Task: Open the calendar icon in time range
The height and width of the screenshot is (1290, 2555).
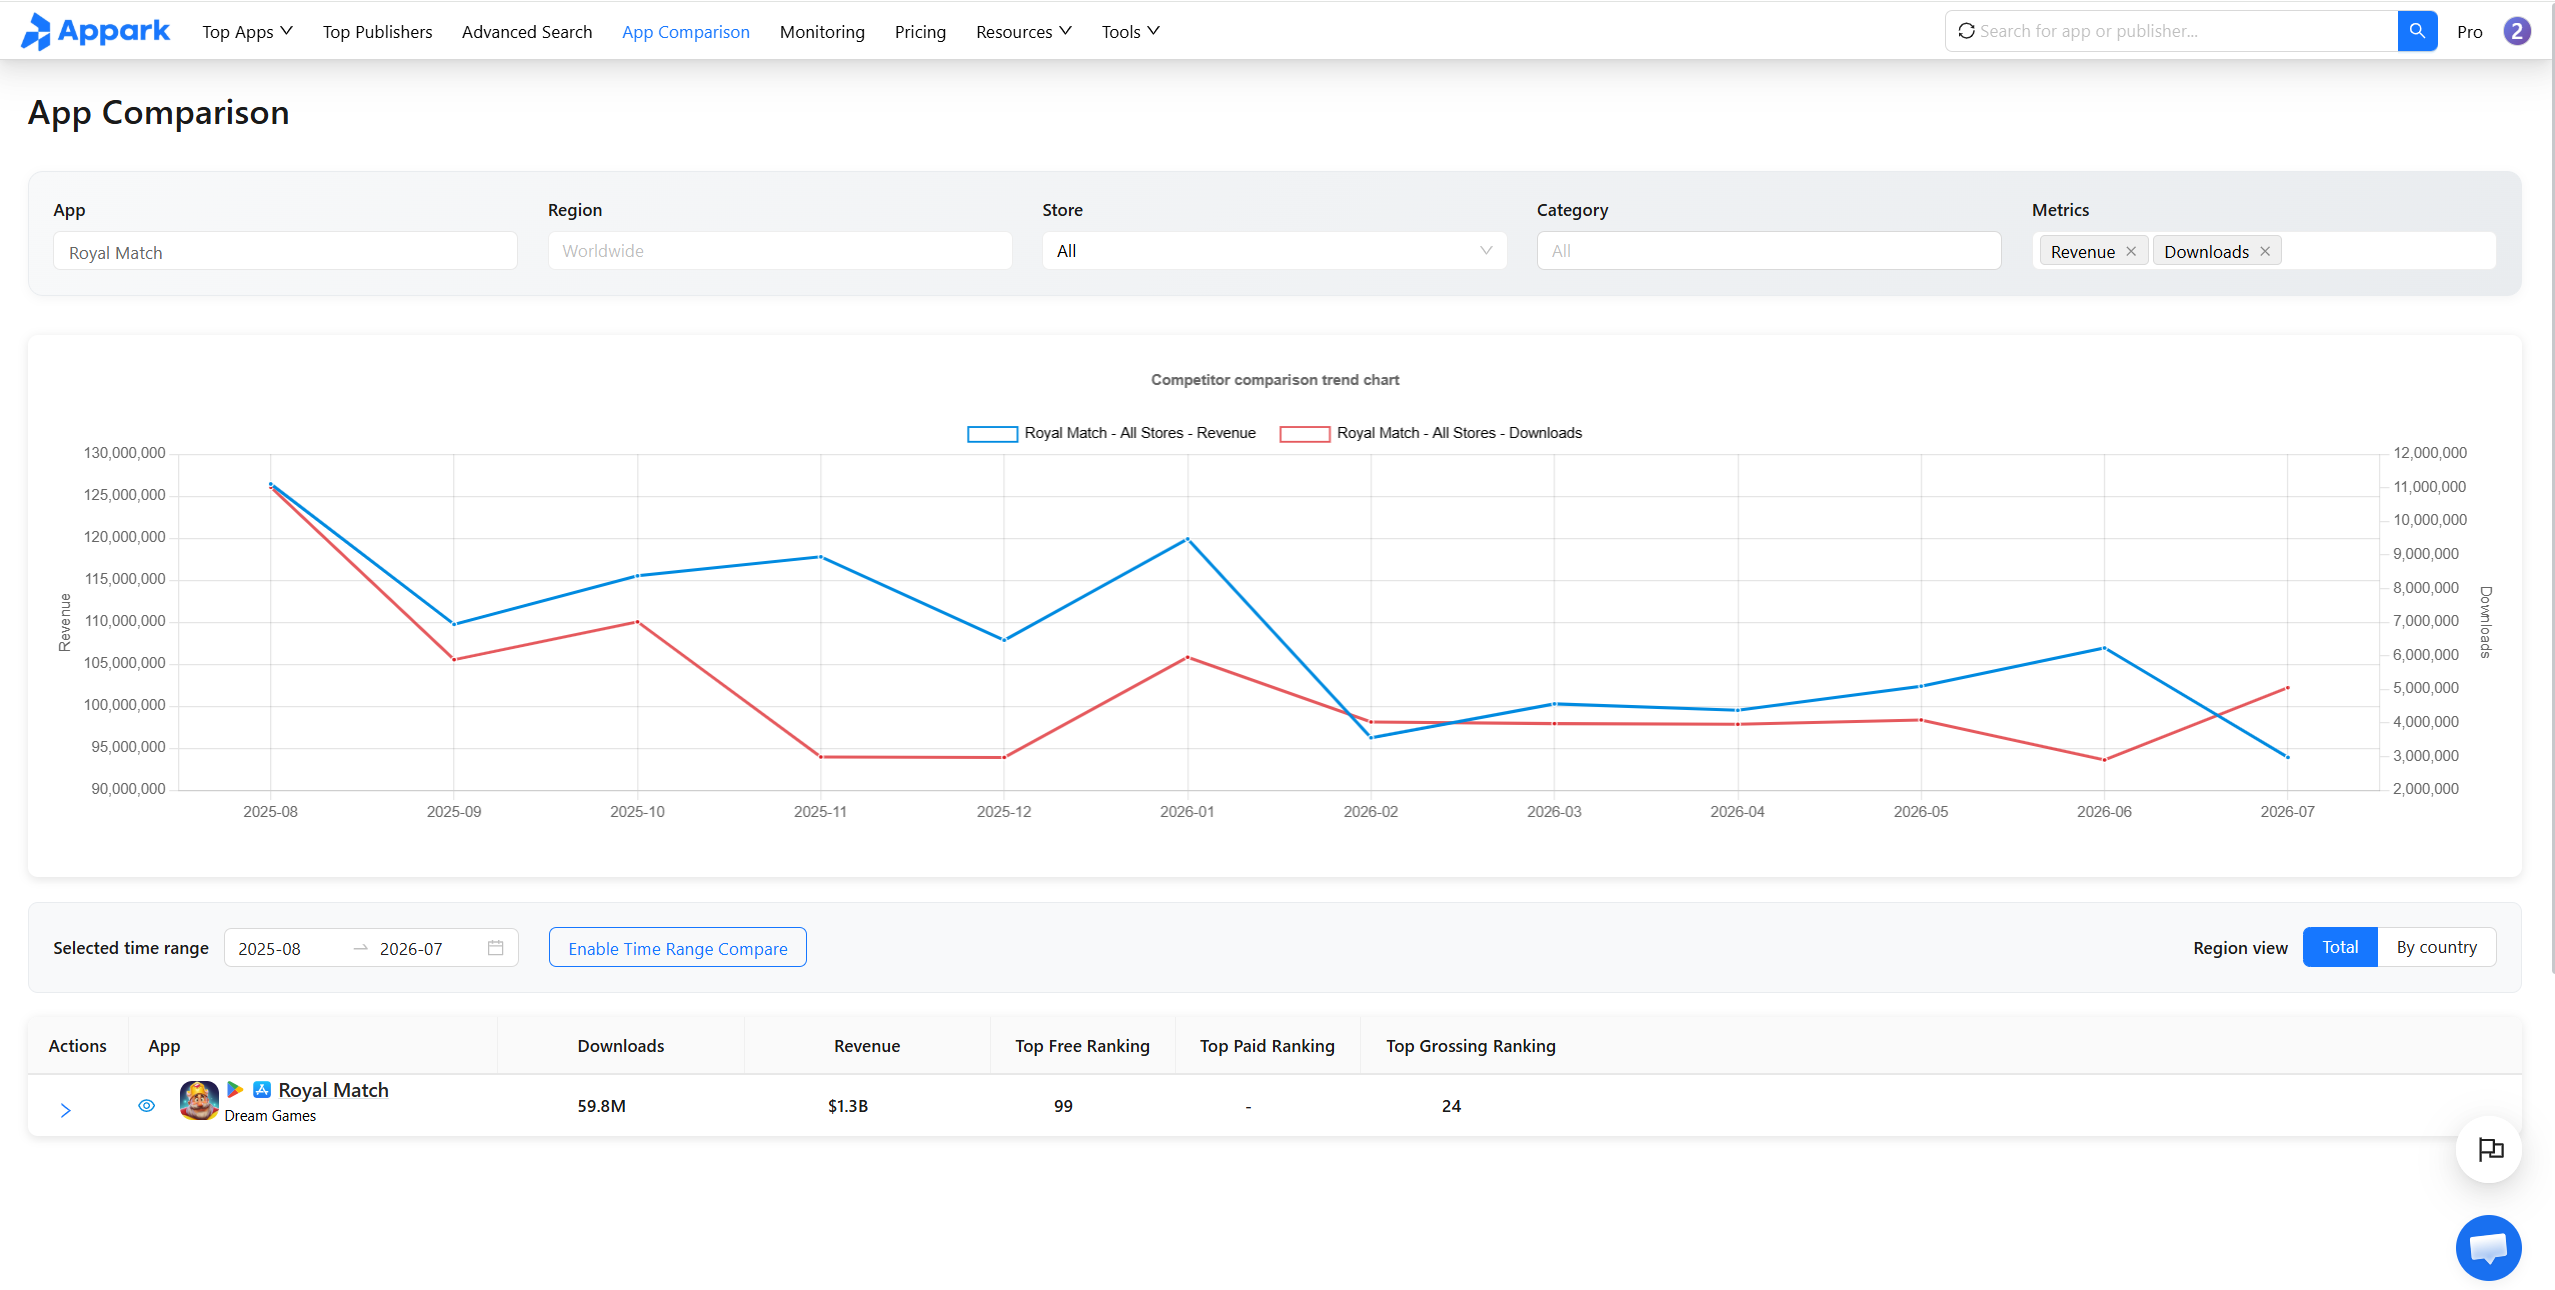Action: 495,948
